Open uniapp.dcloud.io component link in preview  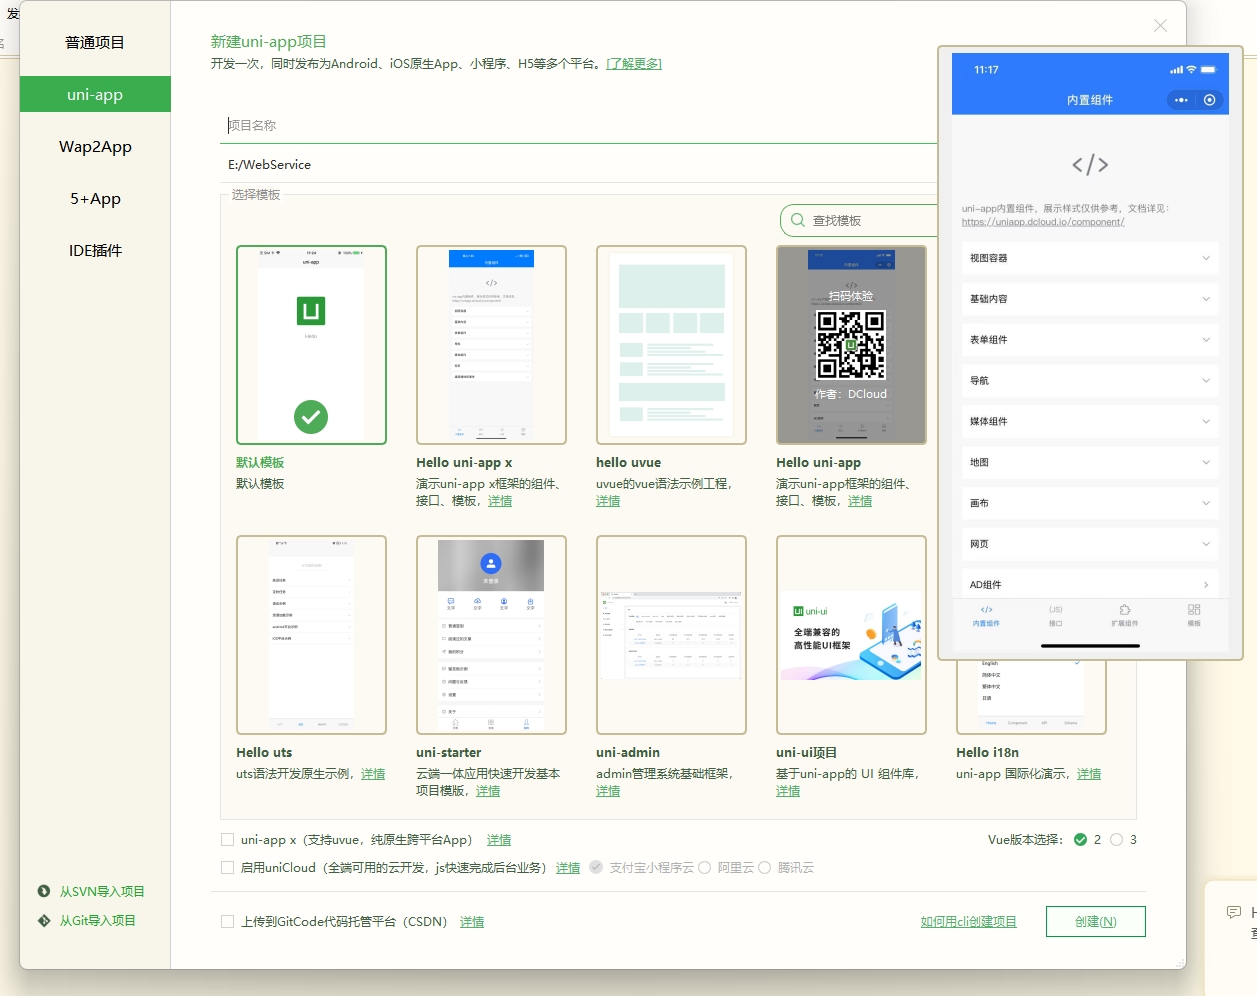tap(1043, 222)
